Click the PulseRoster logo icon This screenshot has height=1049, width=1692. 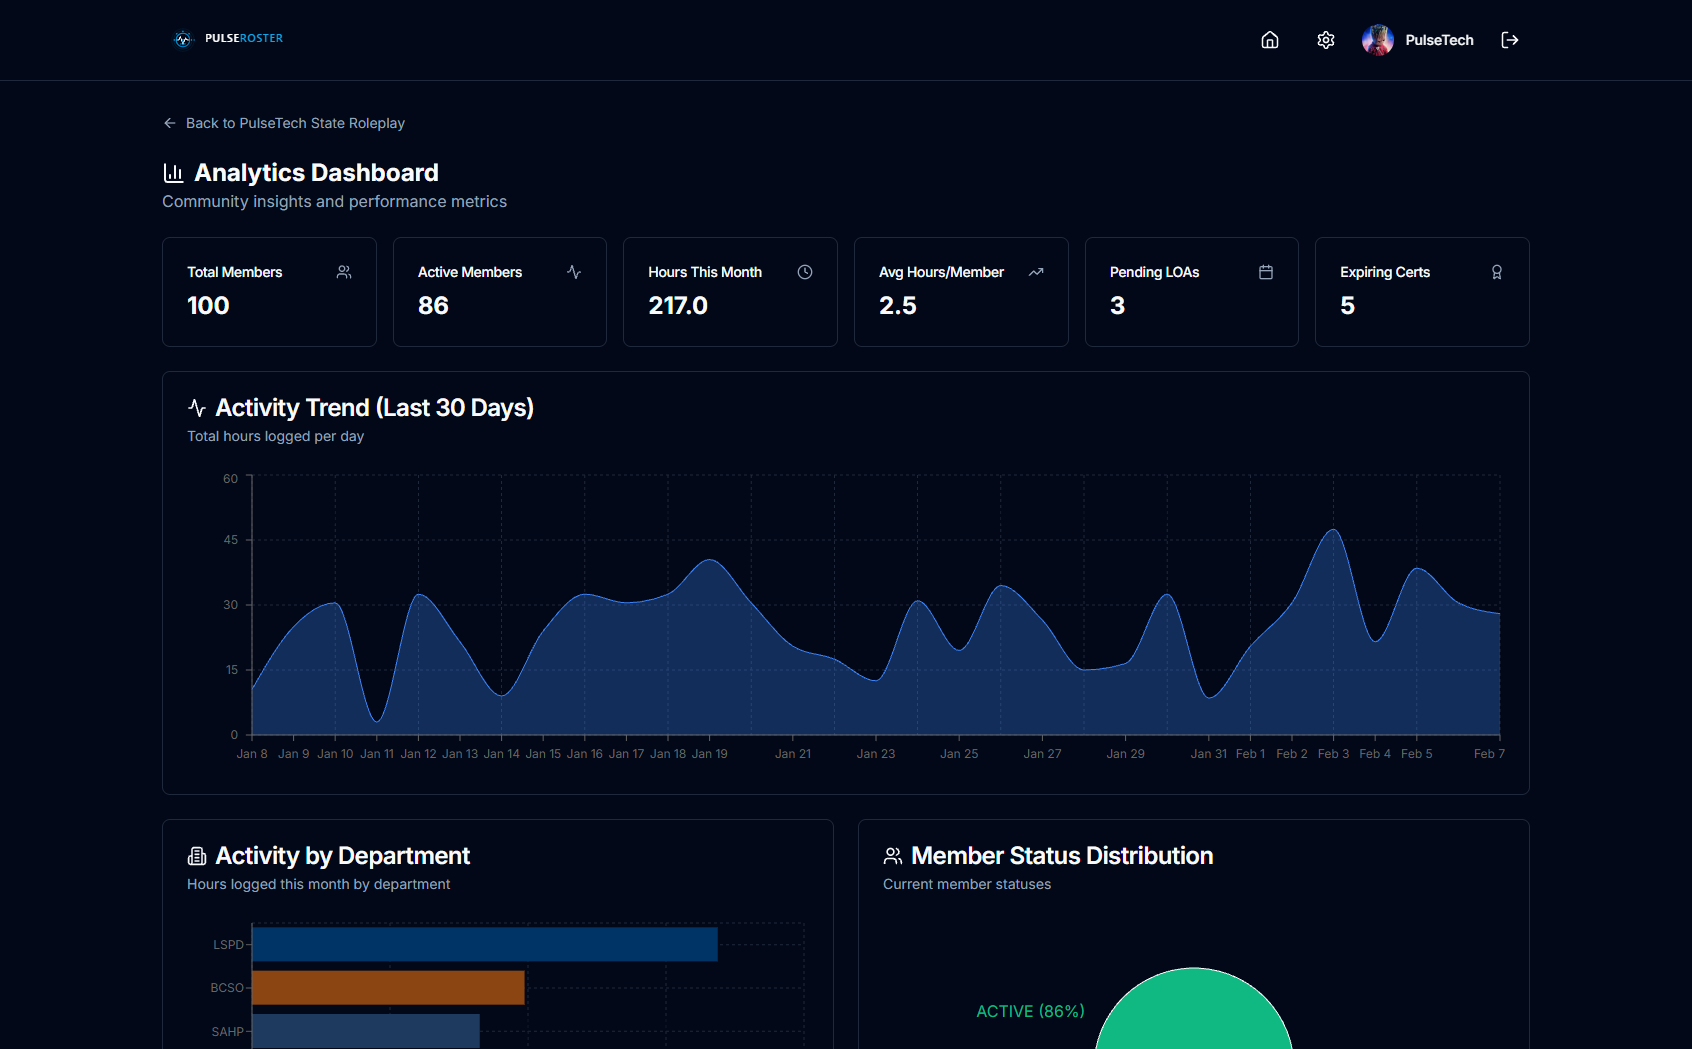pos(182,39)
